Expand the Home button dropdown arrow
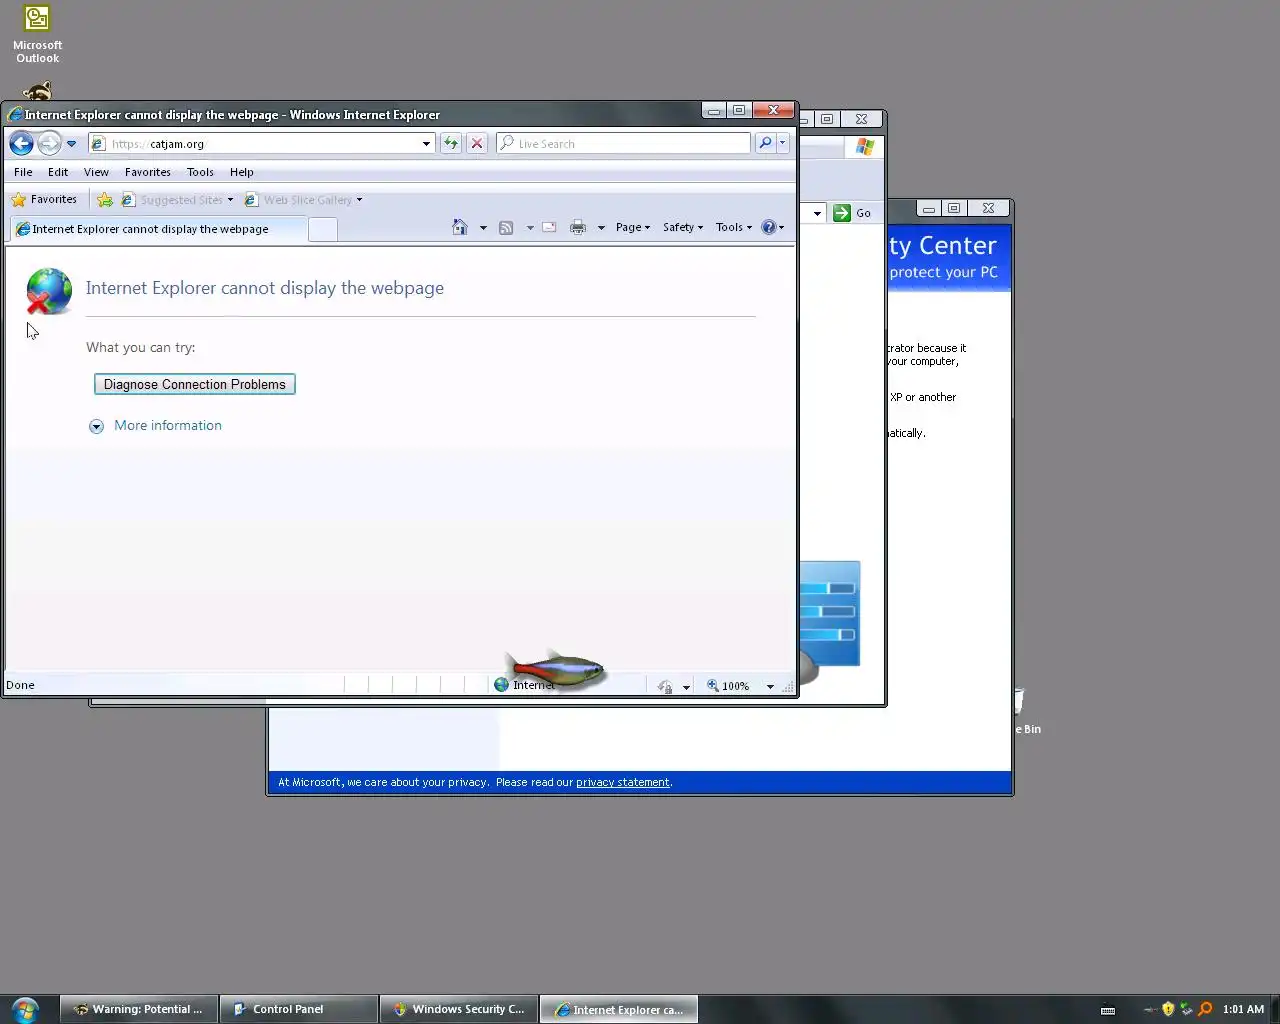 coord(483,228)
